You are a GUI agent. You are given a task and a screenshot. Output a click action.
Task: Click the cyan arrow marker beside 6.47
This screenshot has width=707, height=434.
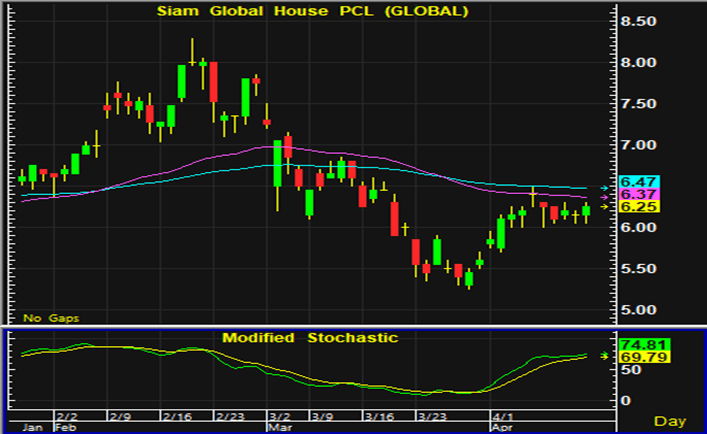coord(604,187)
